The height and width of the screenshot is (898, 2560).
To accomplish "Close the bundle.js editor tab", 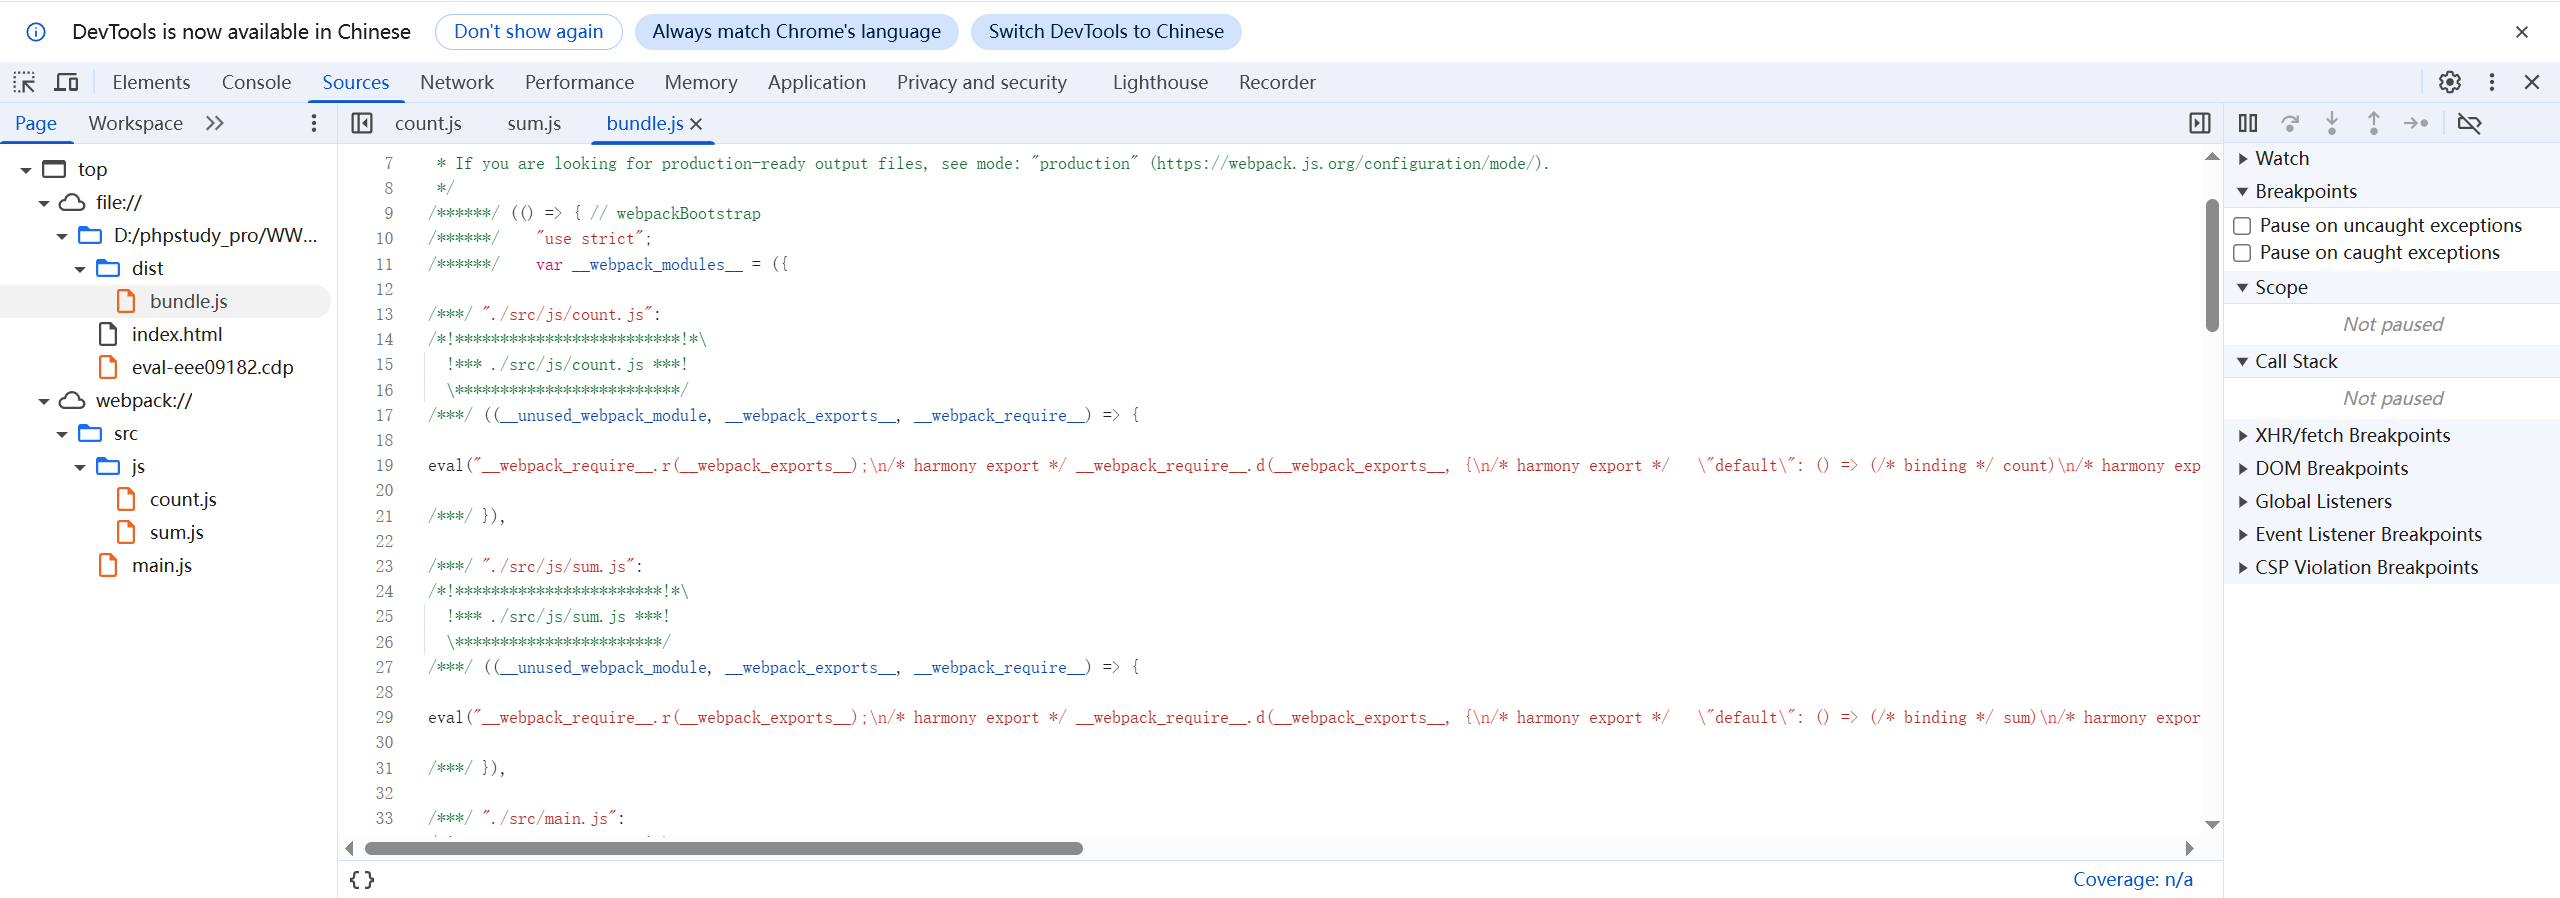I will tap(696, 124).
